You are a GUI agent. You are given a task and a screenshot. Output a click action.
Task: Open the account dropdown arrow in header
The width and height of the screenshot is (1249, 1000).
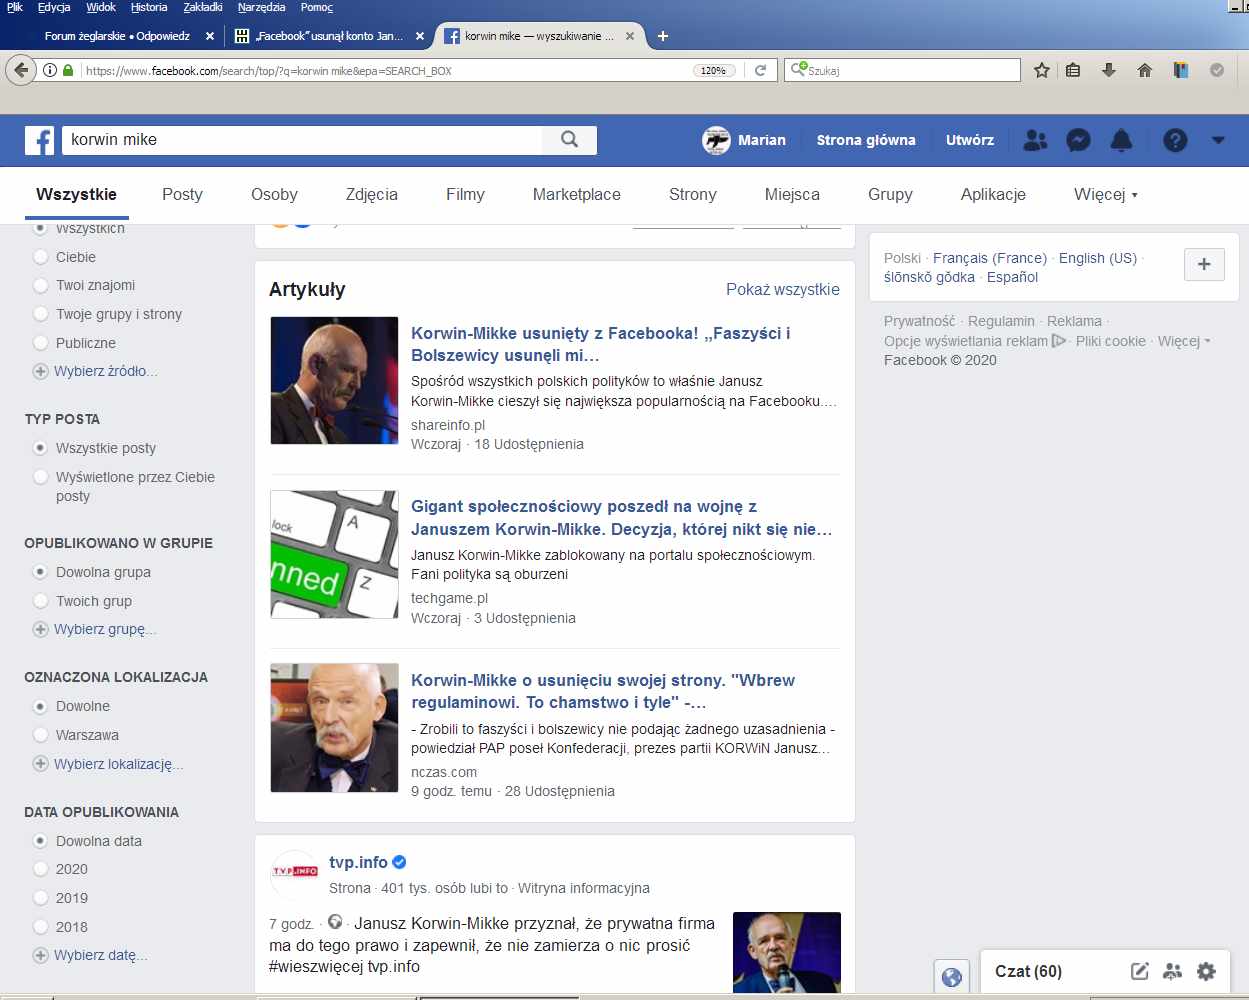[1218, 140]
